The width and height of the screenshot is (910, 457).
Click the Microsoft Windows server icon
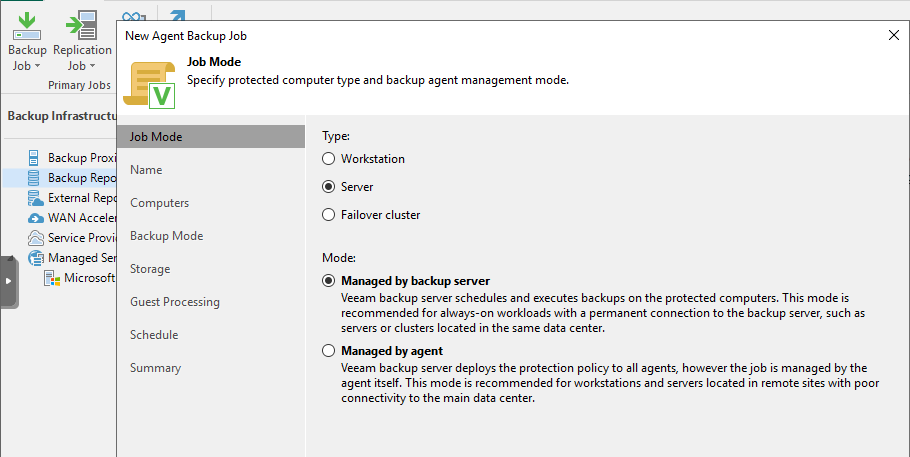(x=52, y=278)
